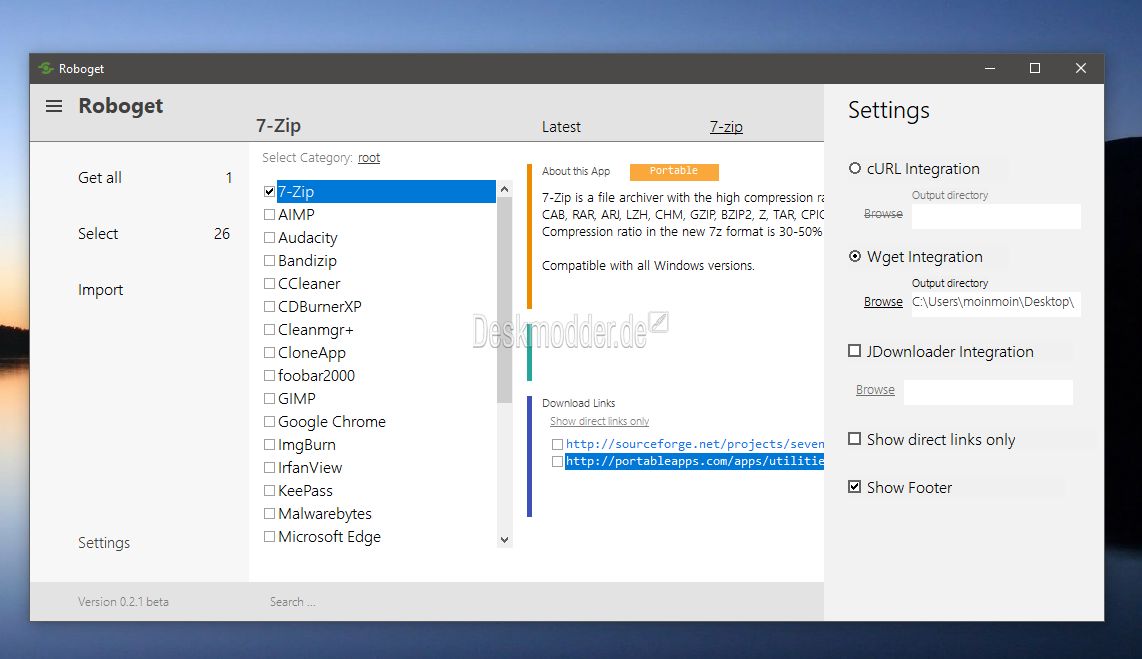
Task: Tick the Microsoft Edge checkbox
Action: [269, 537]
